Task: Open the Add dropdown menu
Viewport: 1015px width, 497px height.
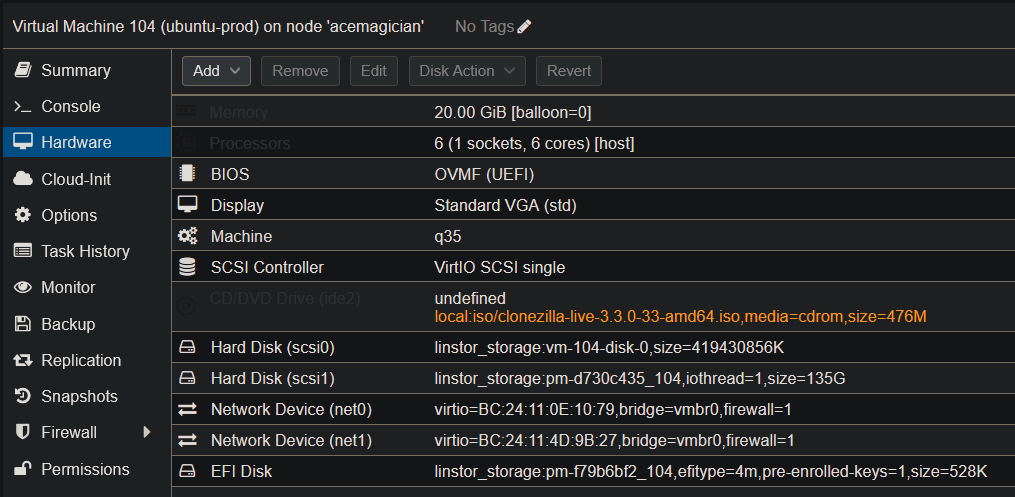Action: coord(216,71)
